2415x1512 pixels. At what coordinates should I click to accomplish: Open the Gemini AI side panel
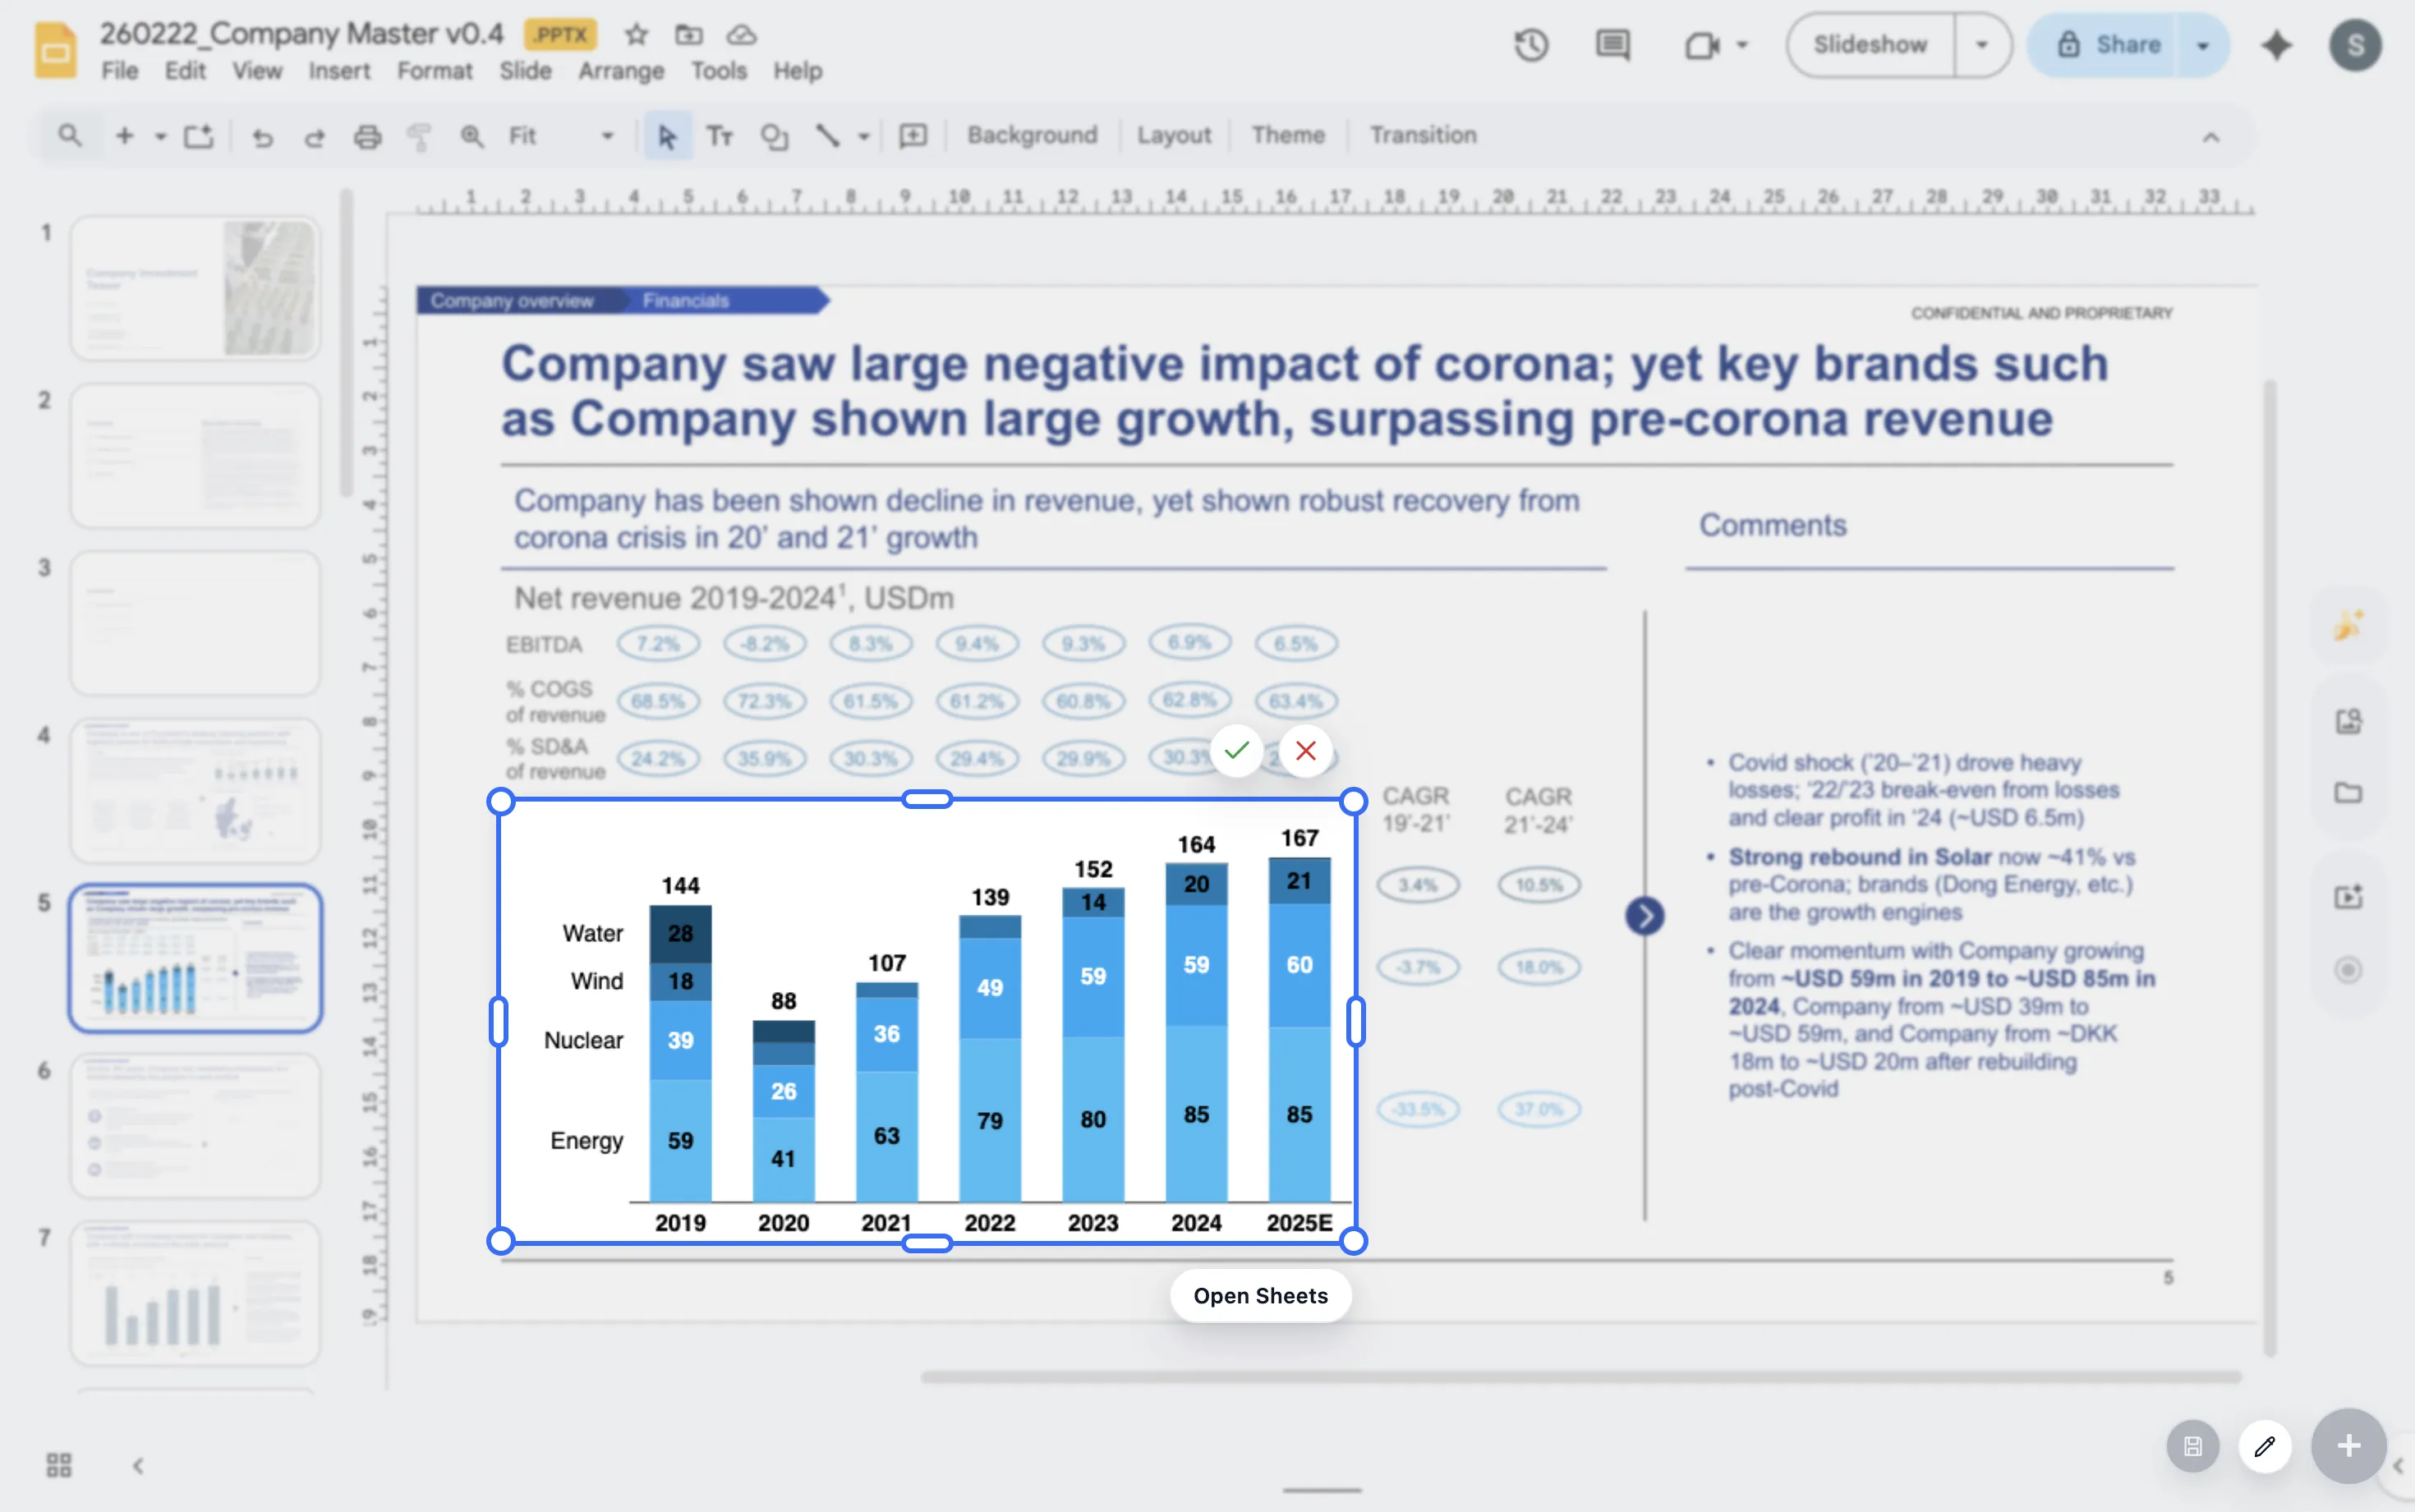2278,44
